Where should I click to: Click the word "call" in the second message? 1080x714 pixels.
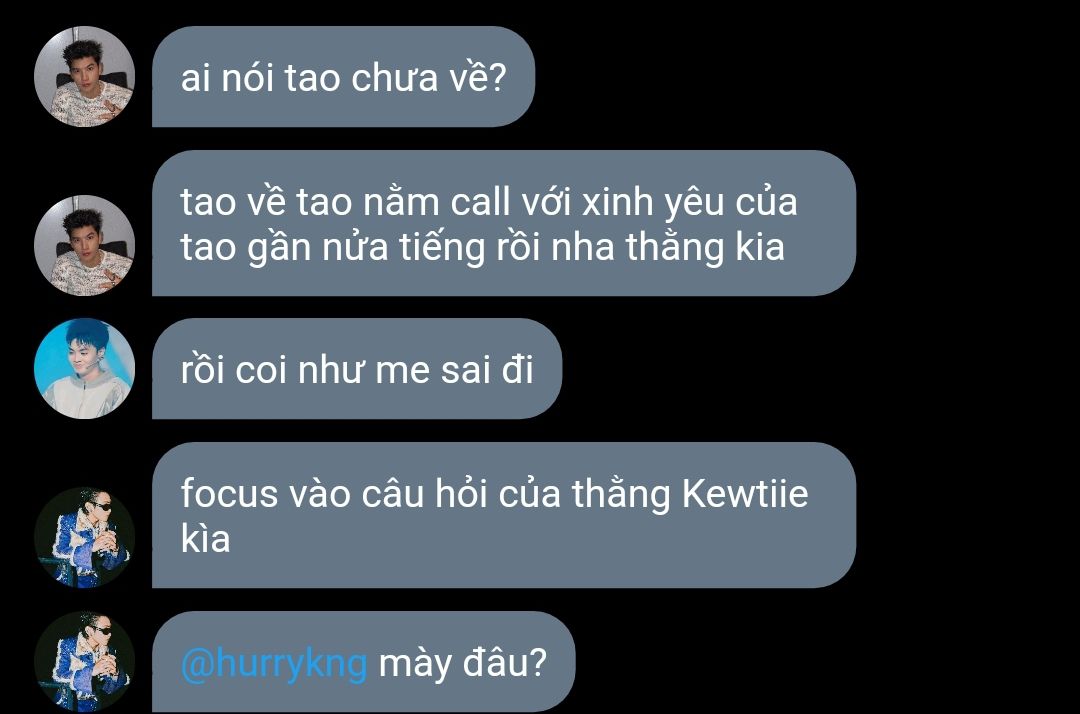(x=480, y=202)
